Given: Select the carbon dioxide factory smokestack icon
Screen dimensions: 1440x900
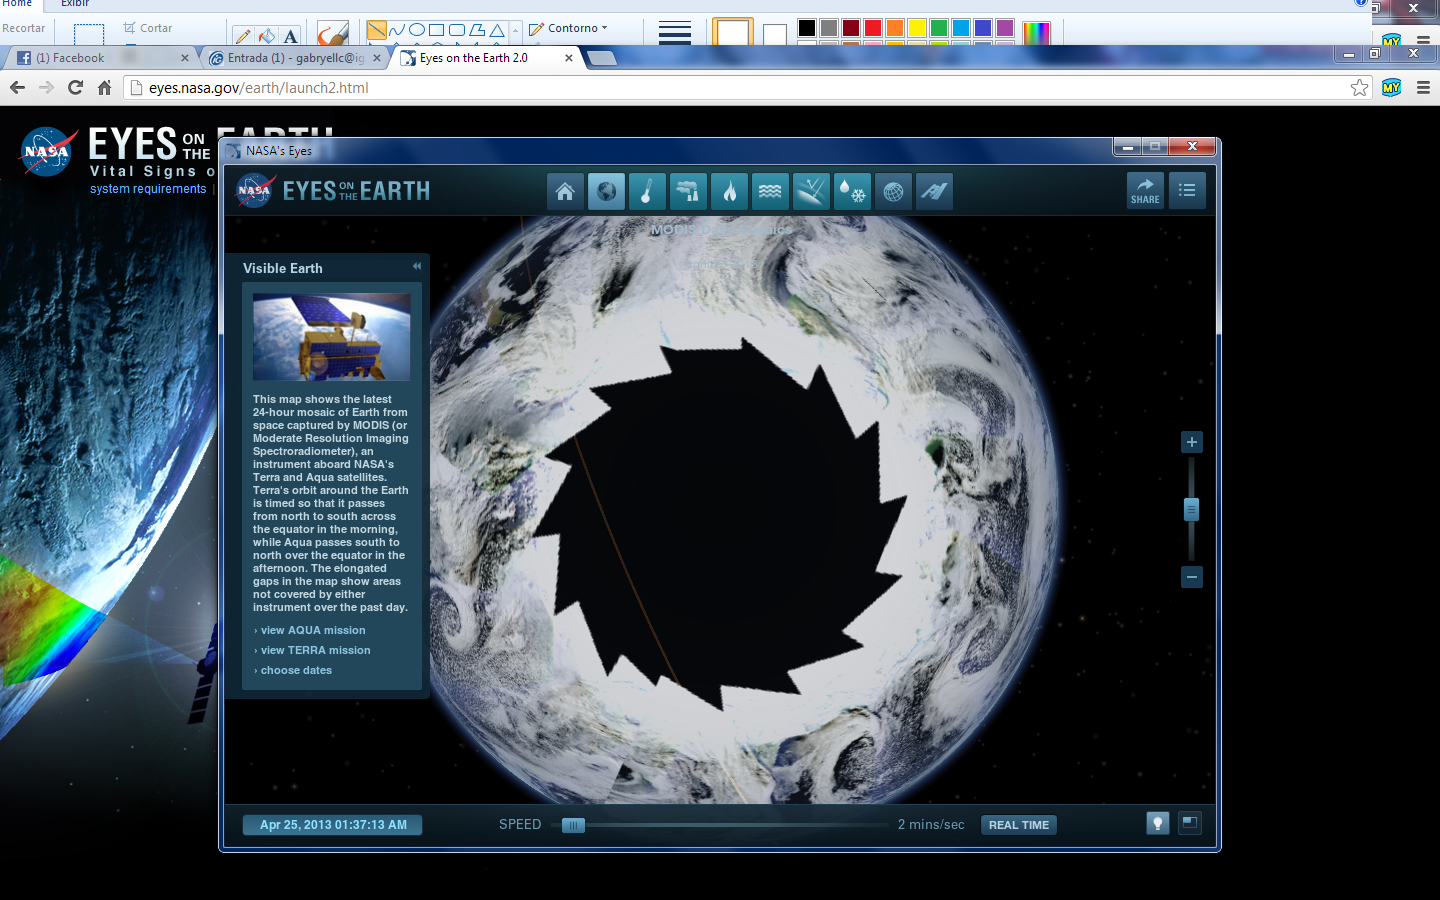Looking at the screenshot, I should click(688, 191).
